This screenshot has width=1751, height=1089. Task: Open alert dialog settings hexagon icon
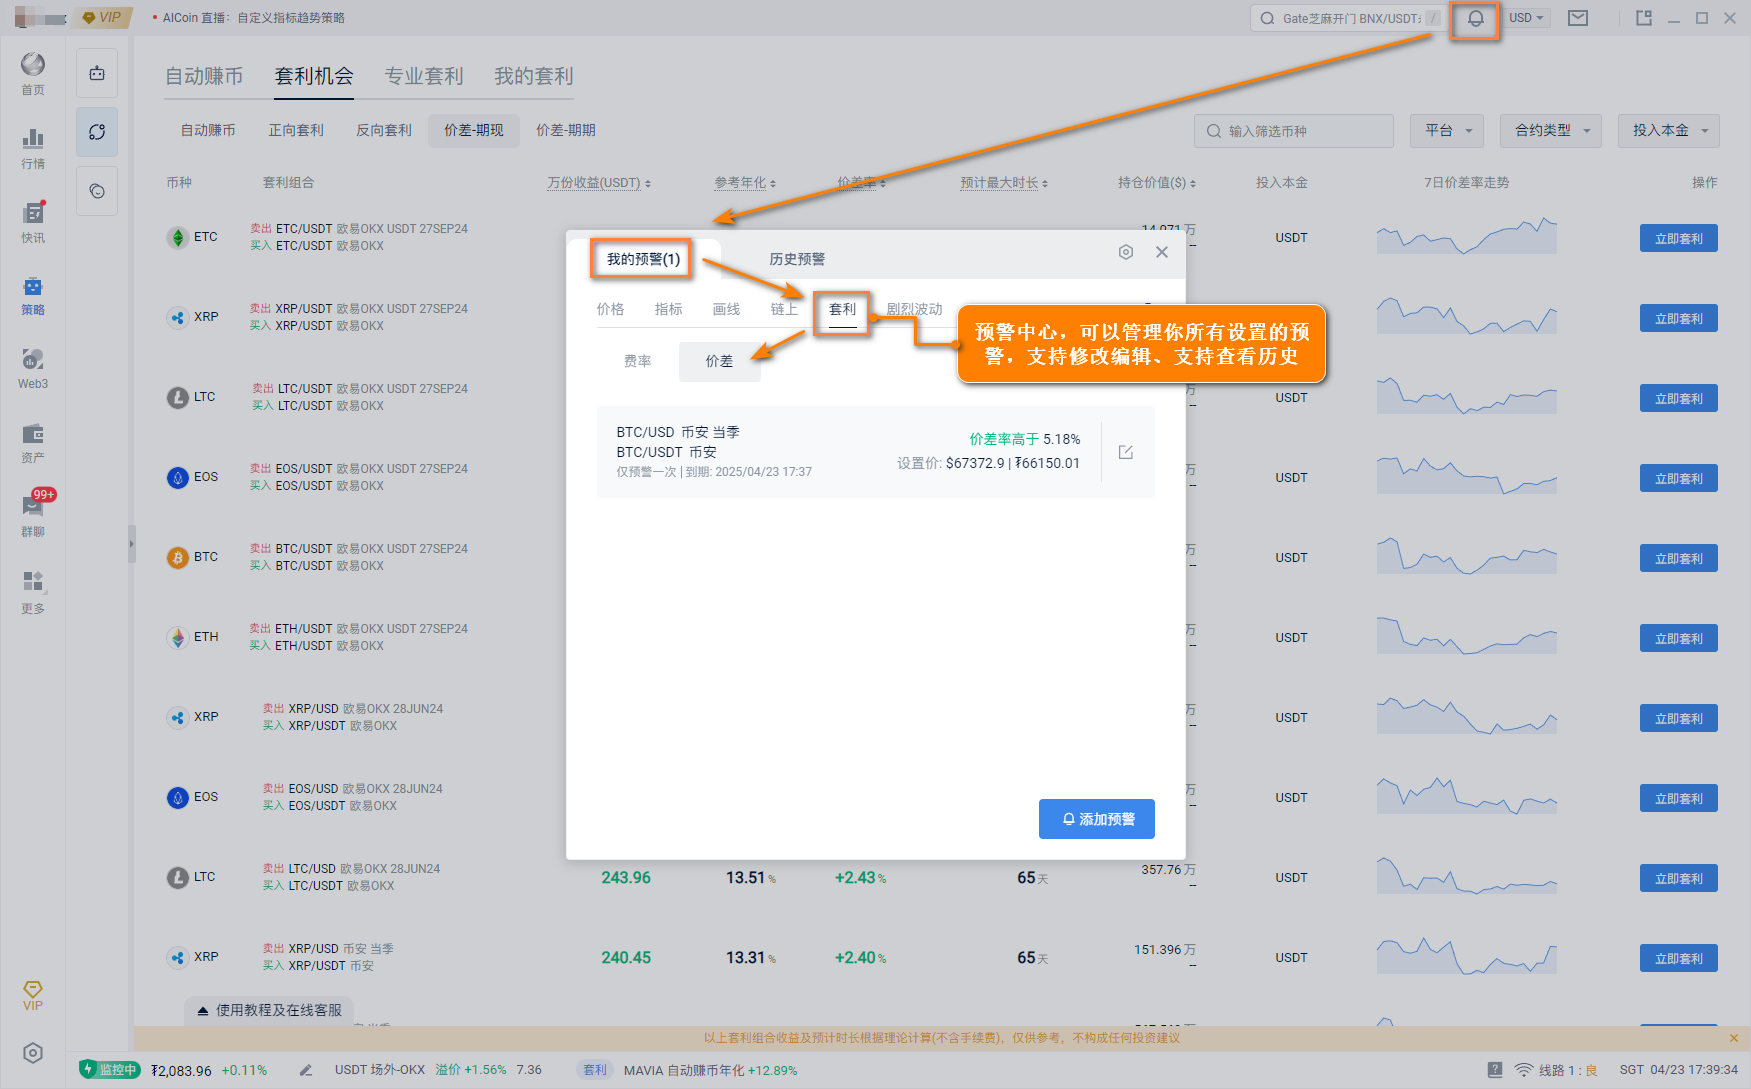1126,252
